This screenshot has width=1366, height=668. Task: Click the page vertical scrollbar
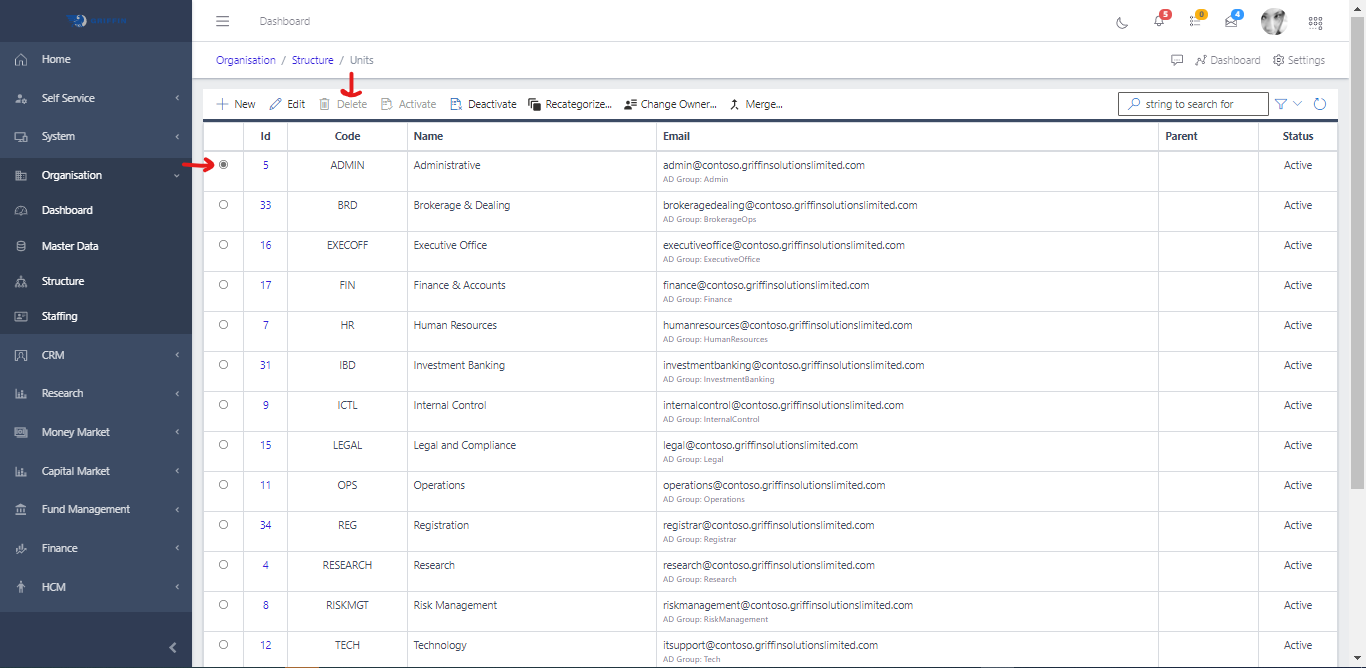point(1357,250)
